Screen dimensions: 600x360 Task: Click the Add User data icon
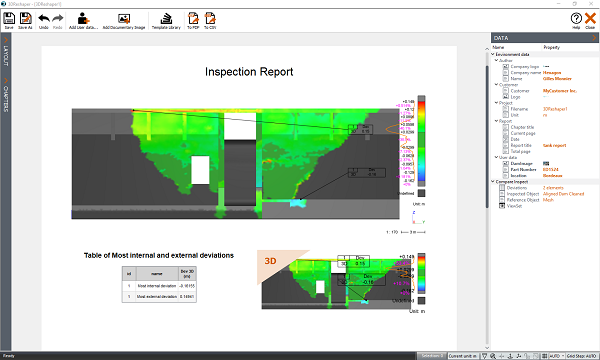point(83,18)
